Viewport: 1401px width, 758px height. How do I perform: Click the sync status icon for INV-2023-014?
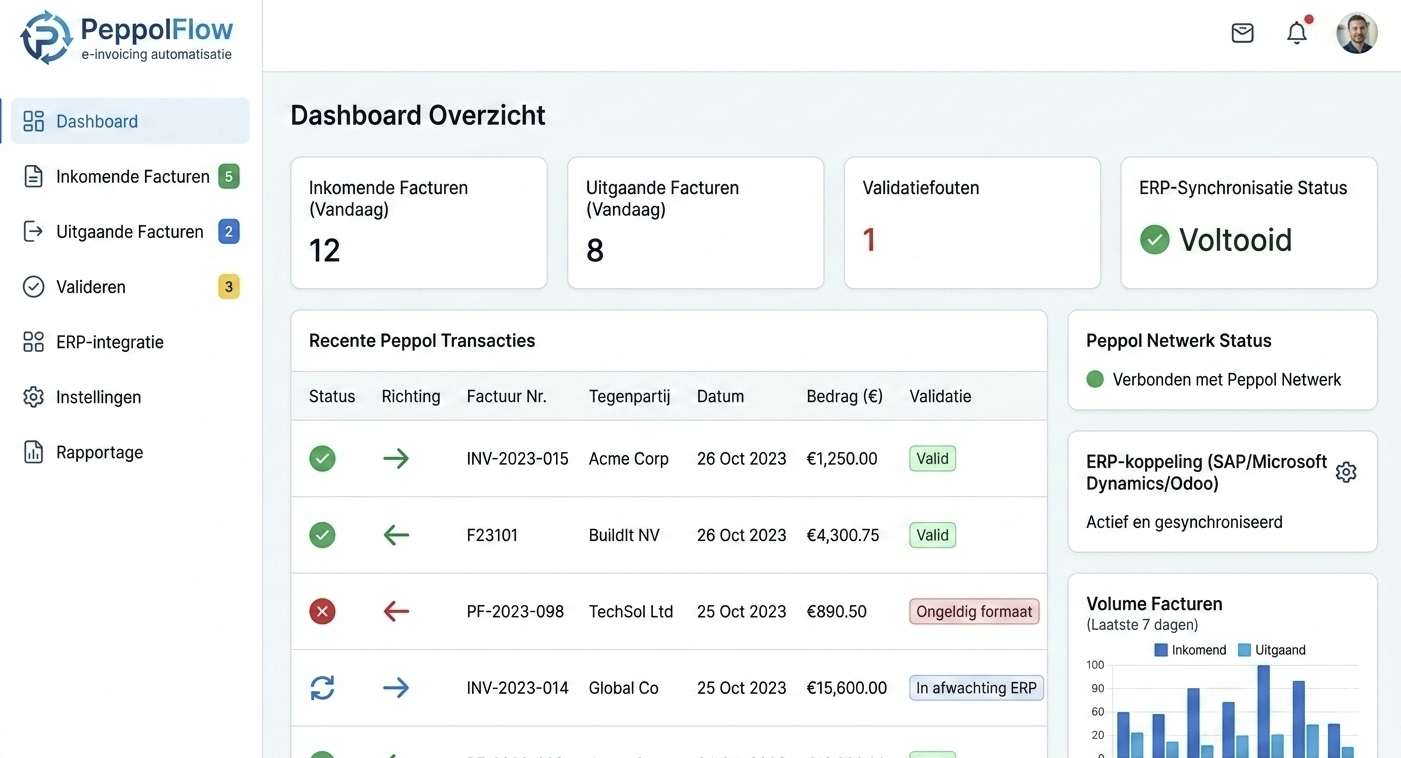click(322, 688)
